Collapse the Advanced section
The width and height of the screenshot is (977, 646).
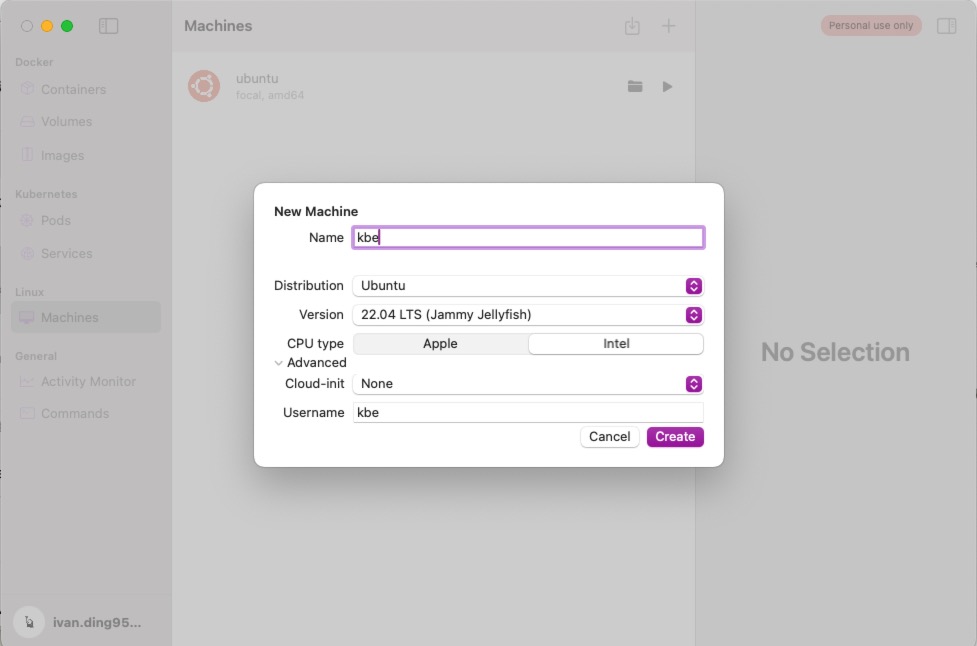point(280,363)
